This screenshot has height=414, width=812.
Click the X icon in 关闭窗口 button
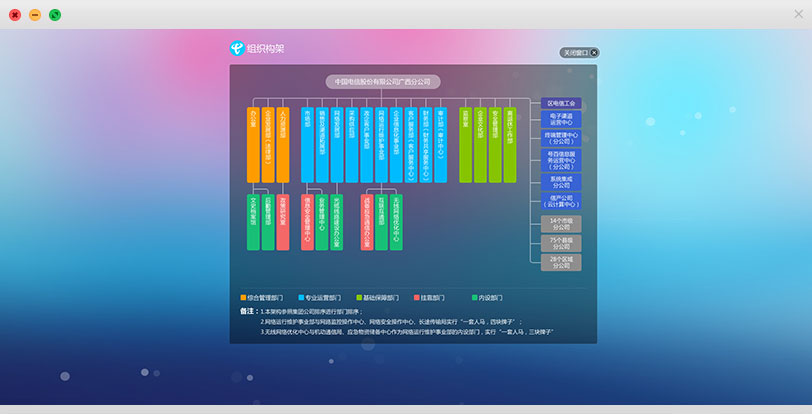click(594, 53)
